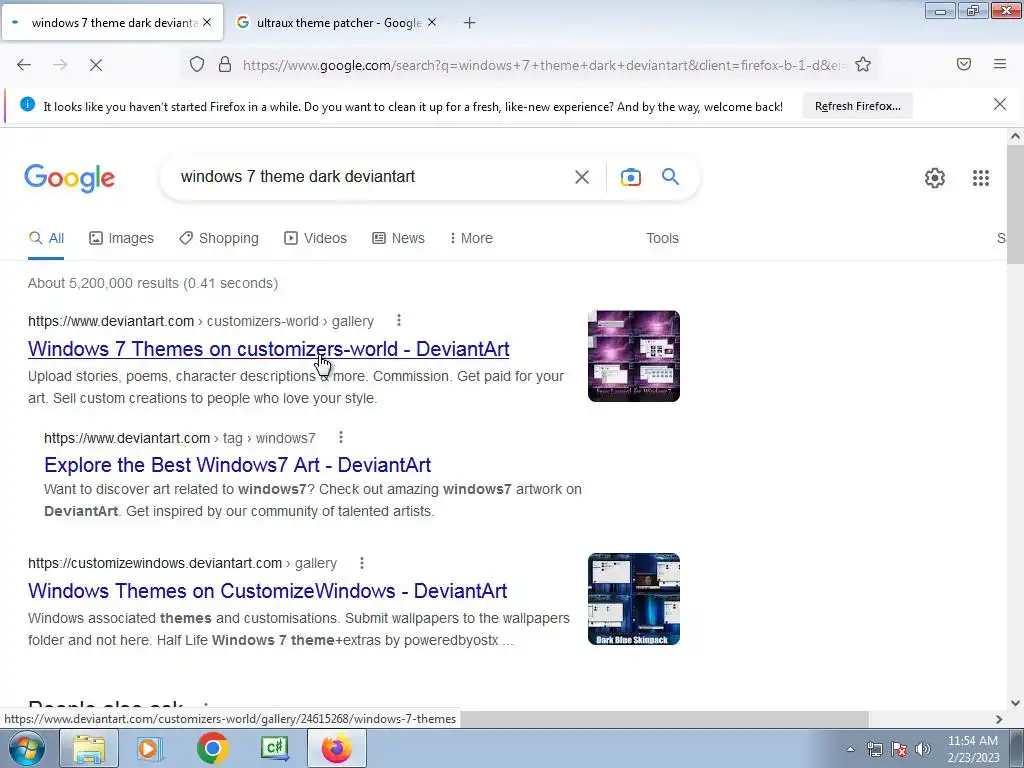Go to Google home via the logo
Viewport: 1024px width, 768px height.
coord(70,178)
